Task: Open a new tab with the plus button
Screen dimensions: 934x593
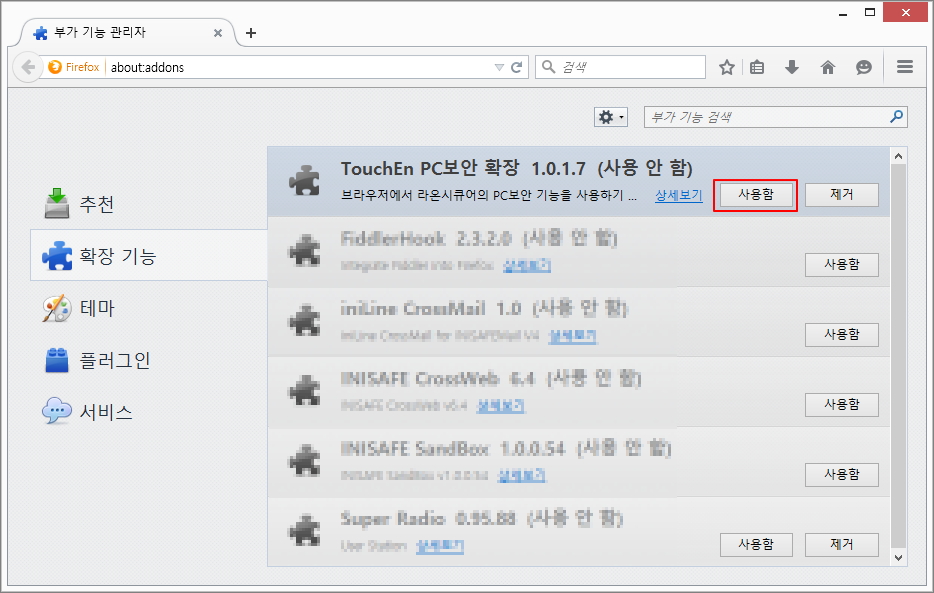Action: 251,33
